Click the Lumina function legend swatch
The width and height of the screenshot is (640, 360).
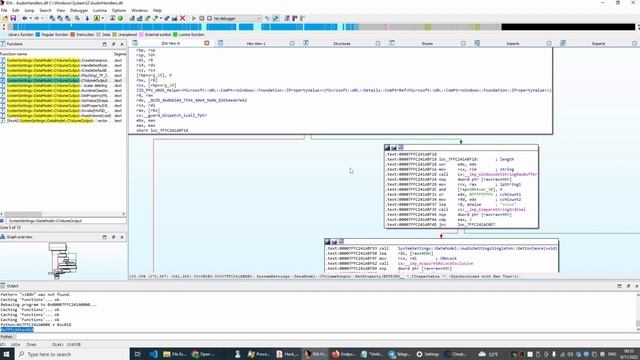[x=175, y=35]
